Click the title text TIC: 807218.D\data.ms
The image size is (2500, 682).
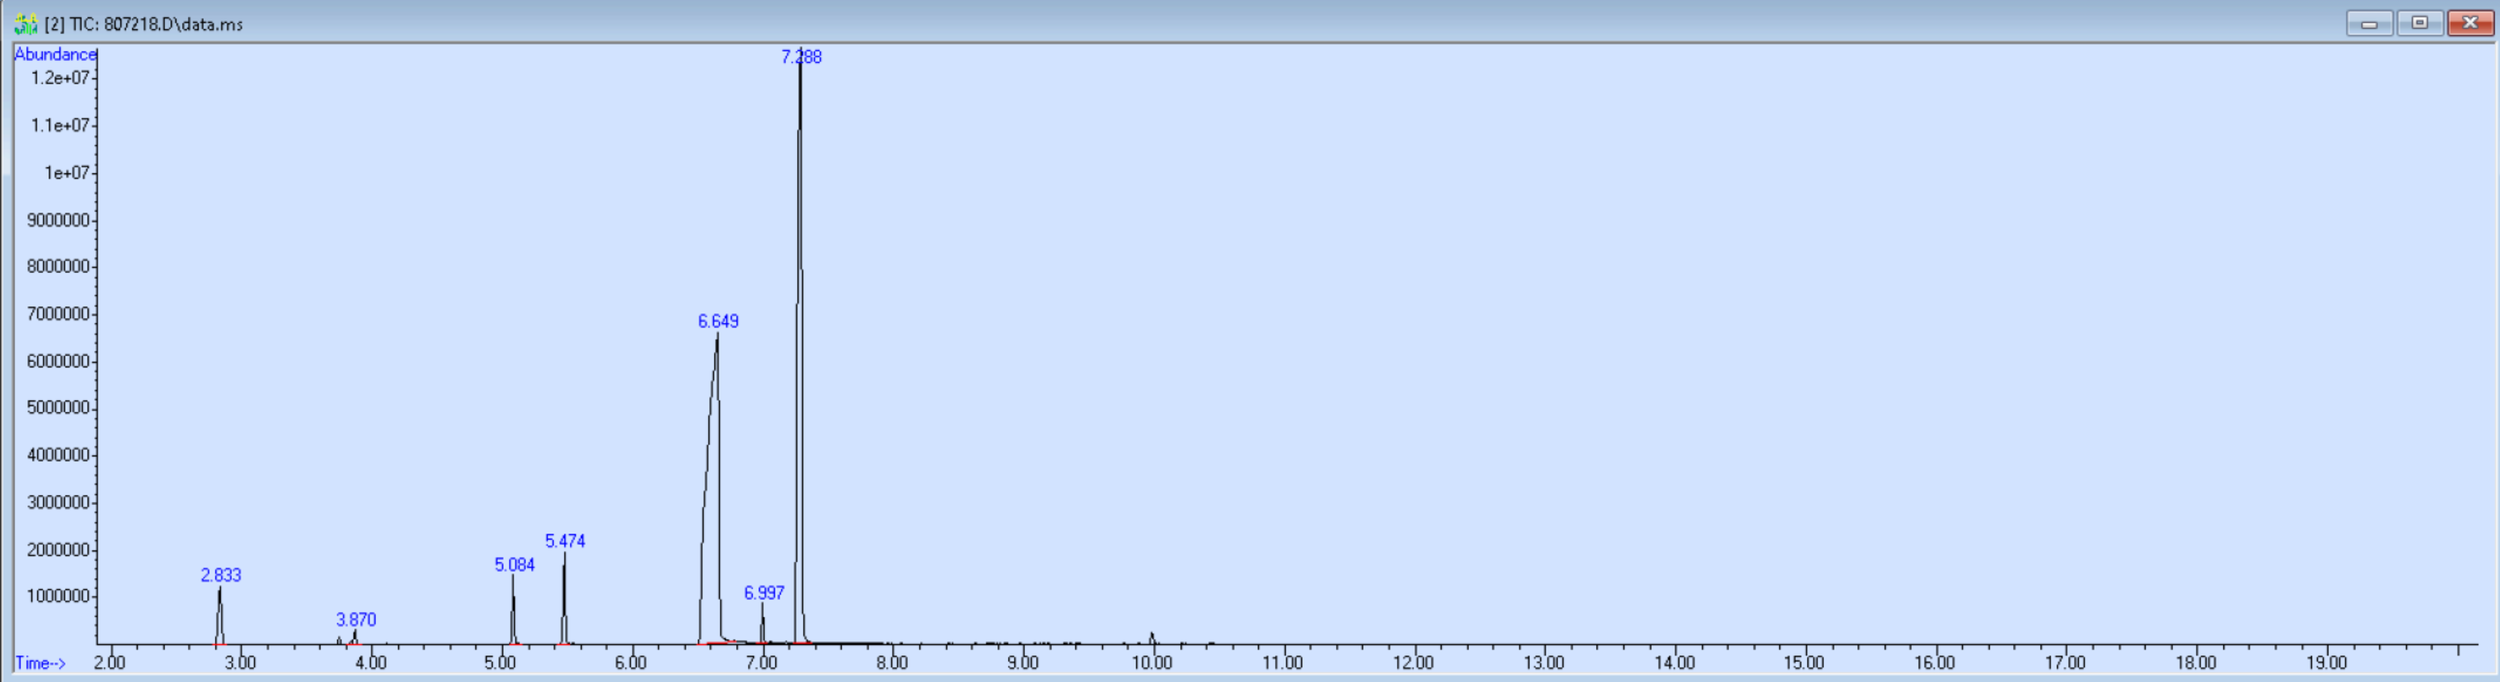coord(156,24)
